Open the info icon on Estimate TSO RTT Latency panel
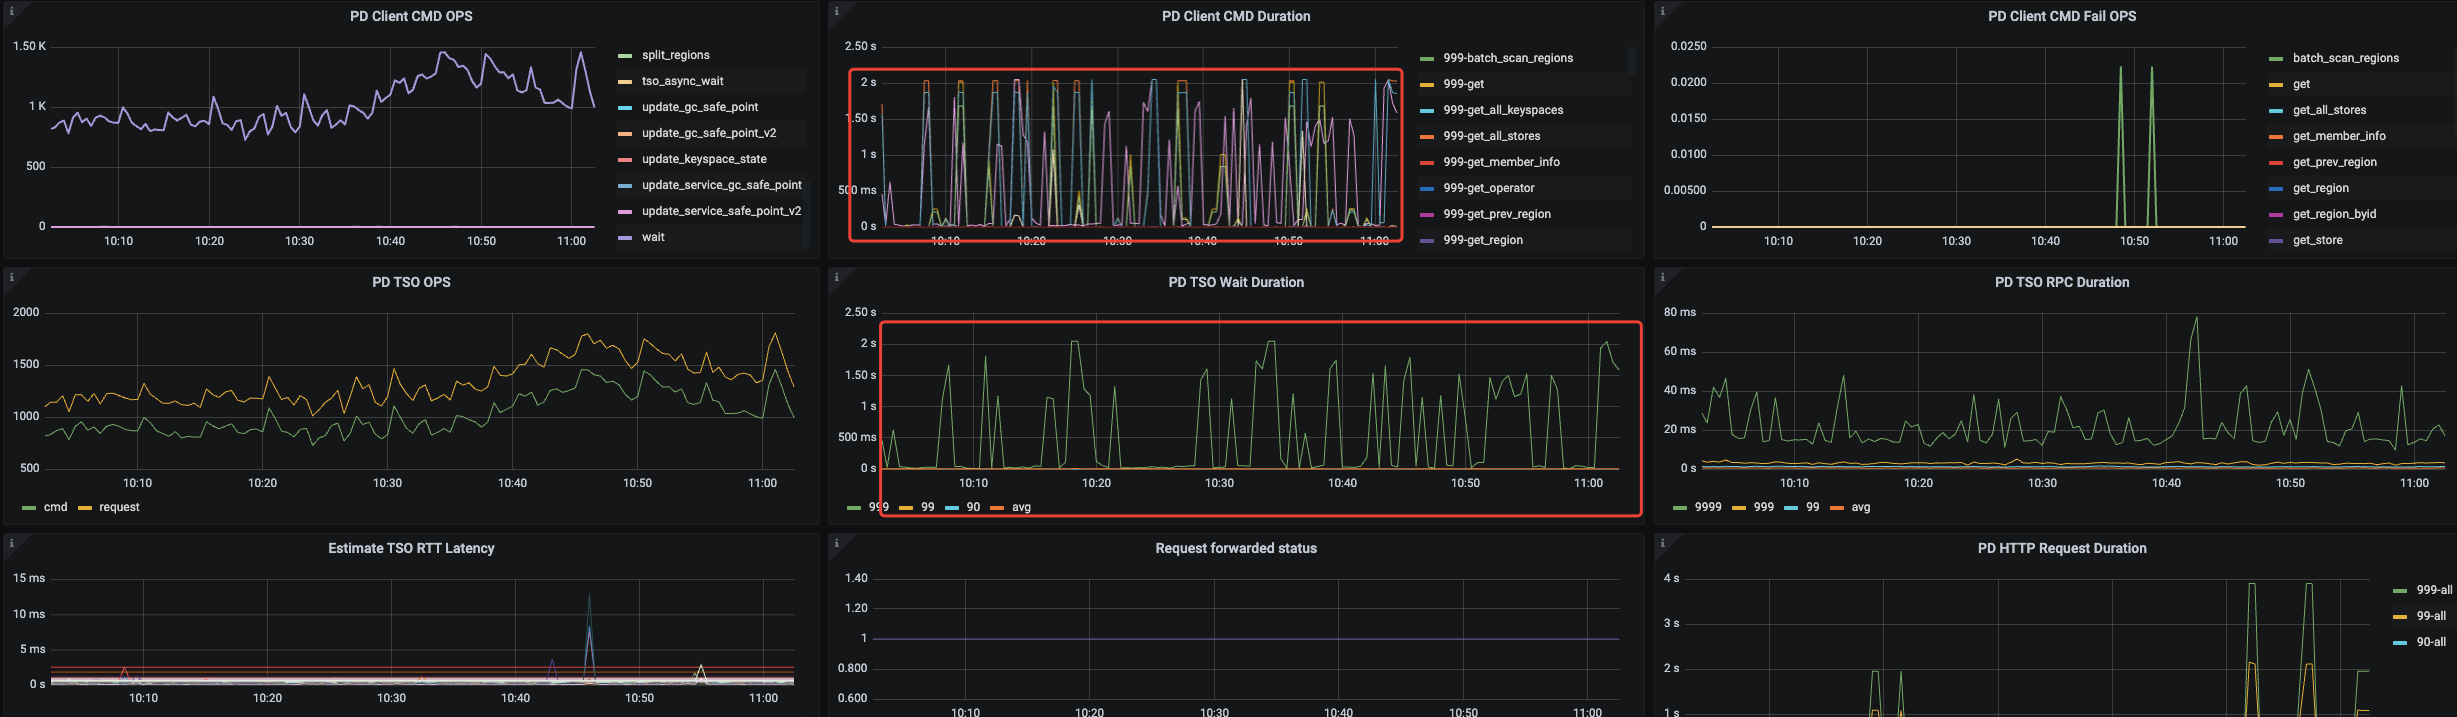Viewport: 2457px width, 717px height. point(11,543)
